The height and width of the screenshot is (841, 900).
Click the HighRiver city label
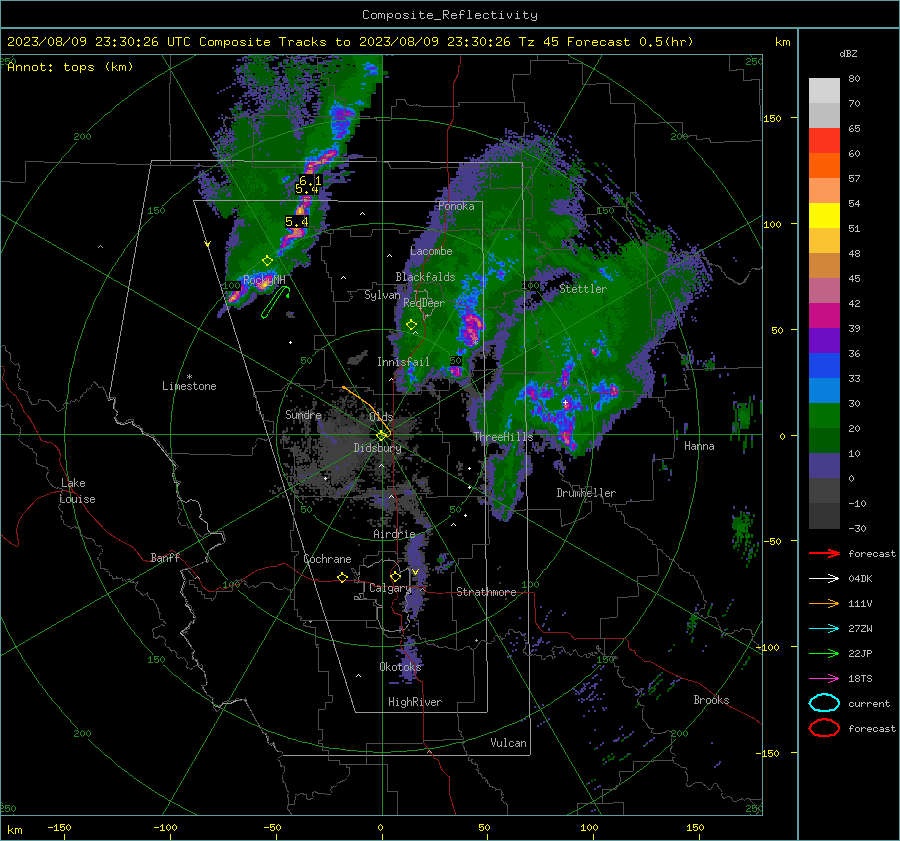[415, 702]
